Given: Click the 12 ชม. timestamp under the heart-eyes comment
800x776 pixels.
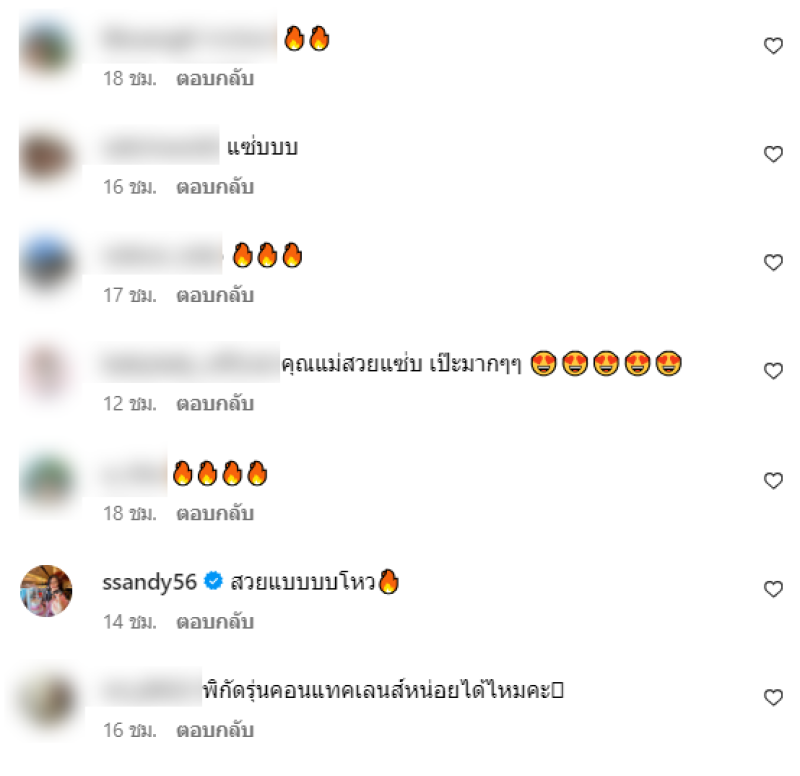Looking at the screenshot, I should click(x=130, y=404).
